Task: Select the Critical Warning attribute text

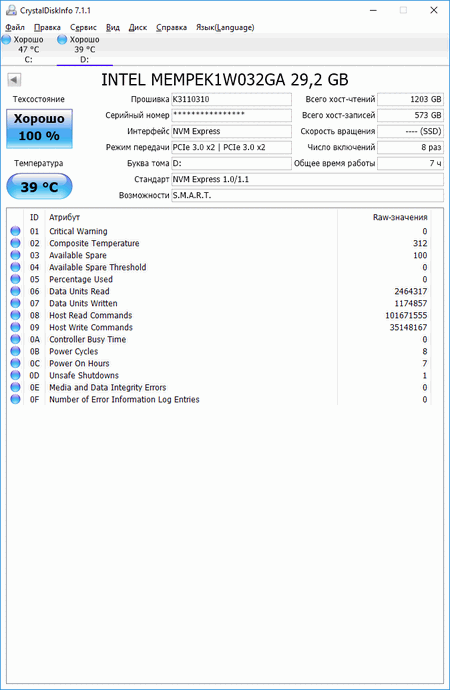Action: 78,231
